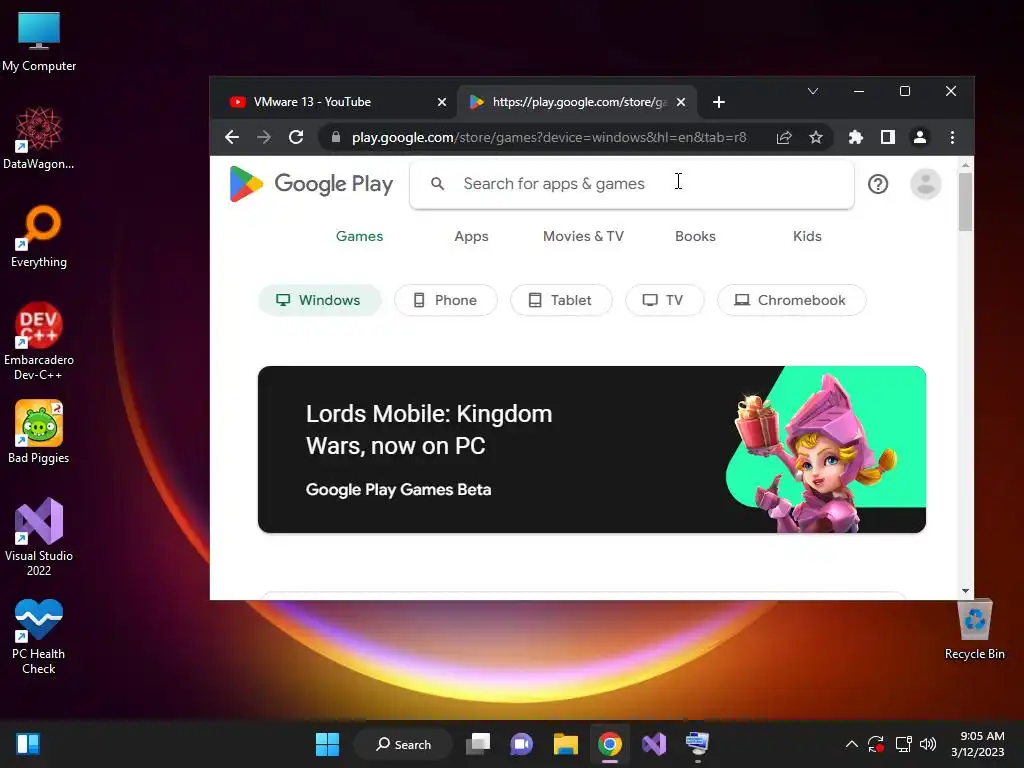Open the 9:05 AM clock and date
The image size is (1024, 768).
pos(978,744)
